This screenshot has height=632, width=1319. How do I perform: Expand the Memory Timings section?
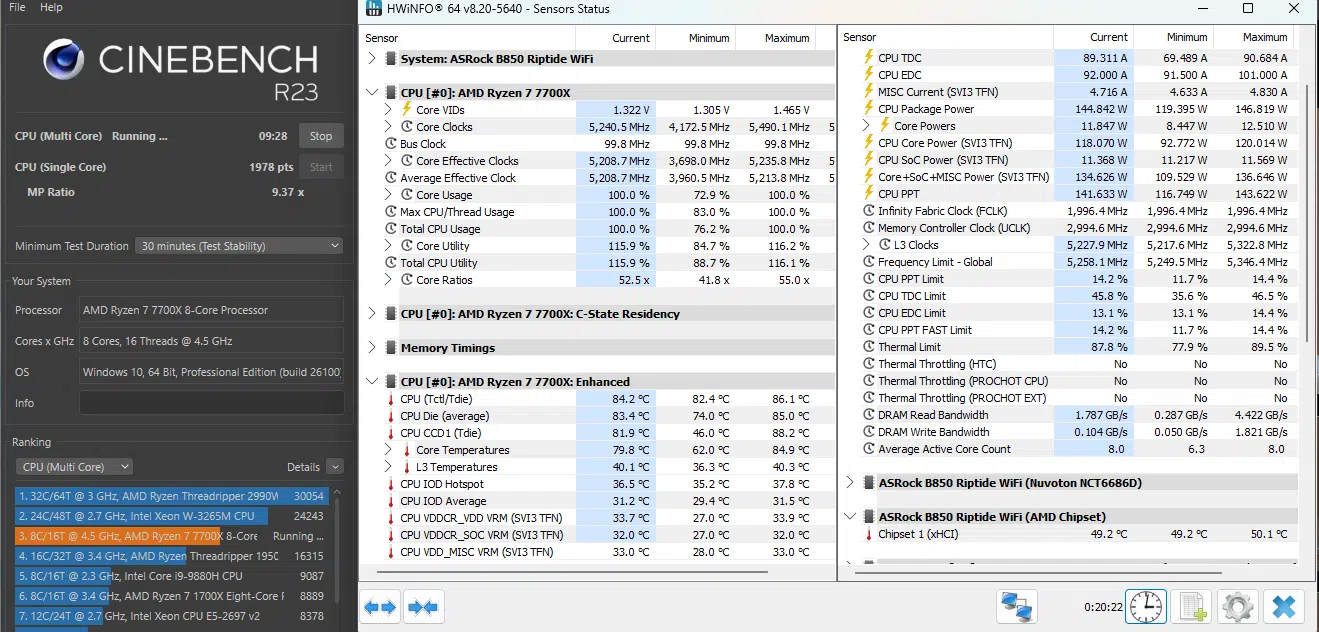[372, 348]
